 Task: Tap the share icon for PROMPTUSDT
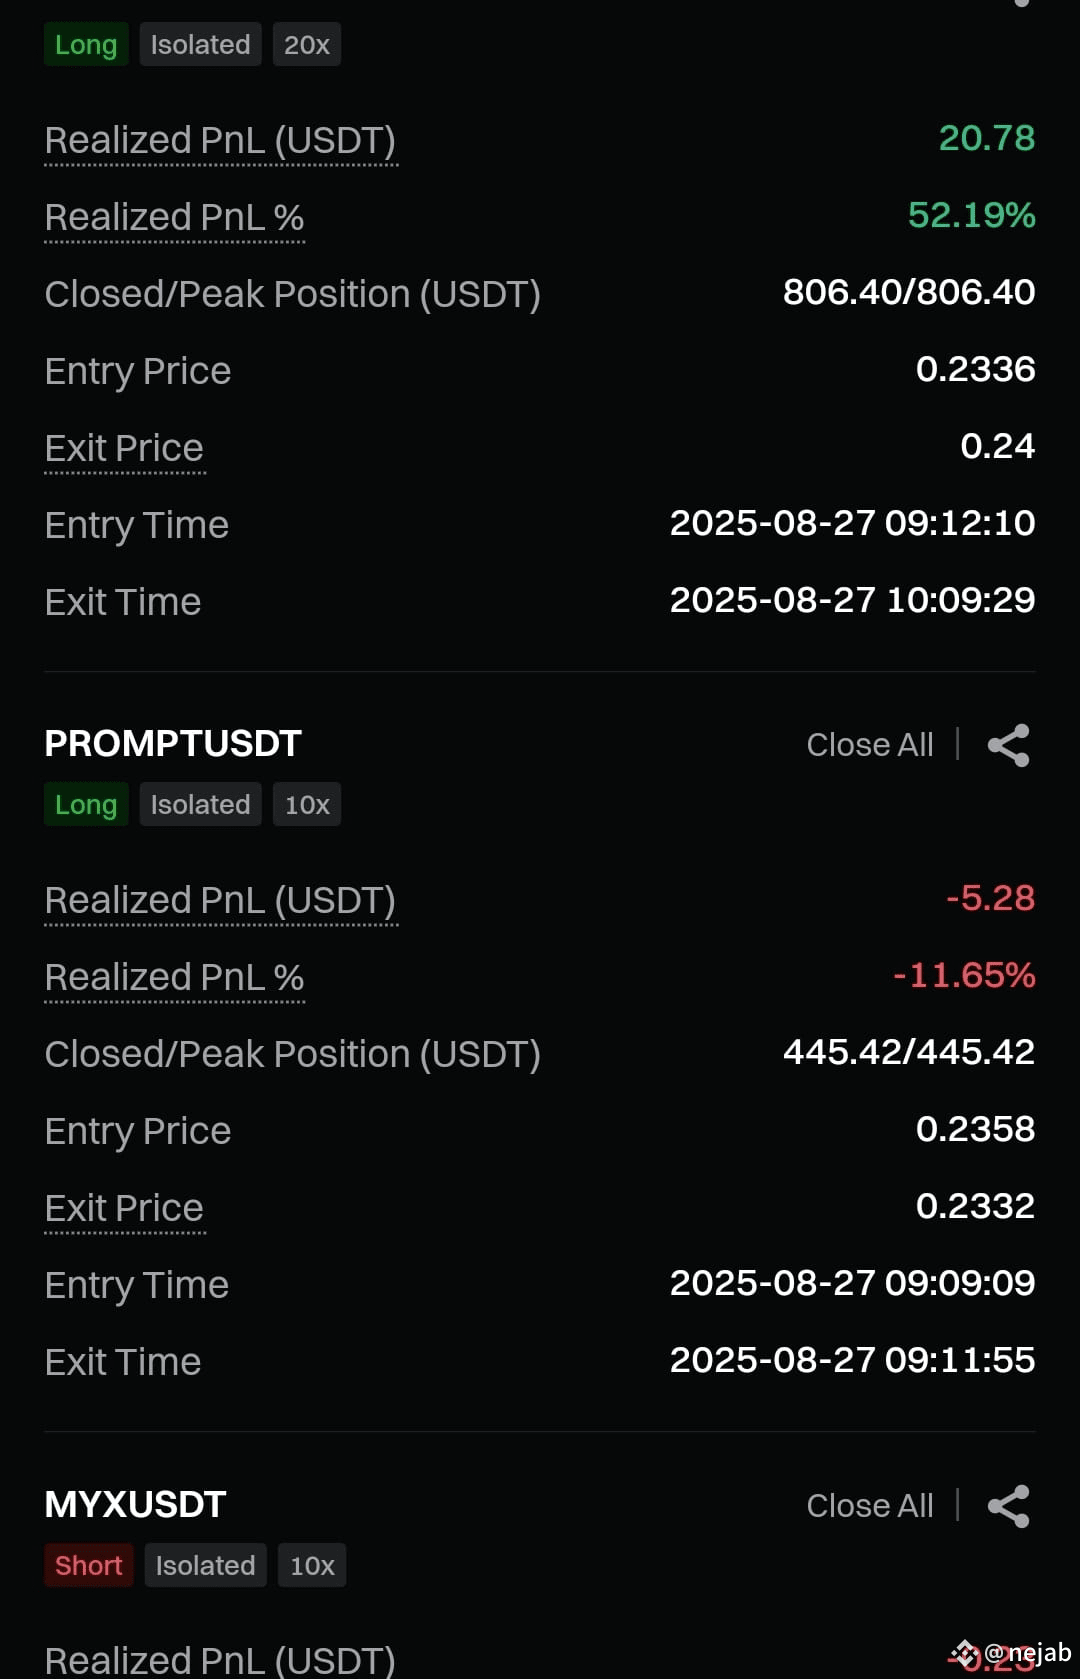tap(1008, 745)
